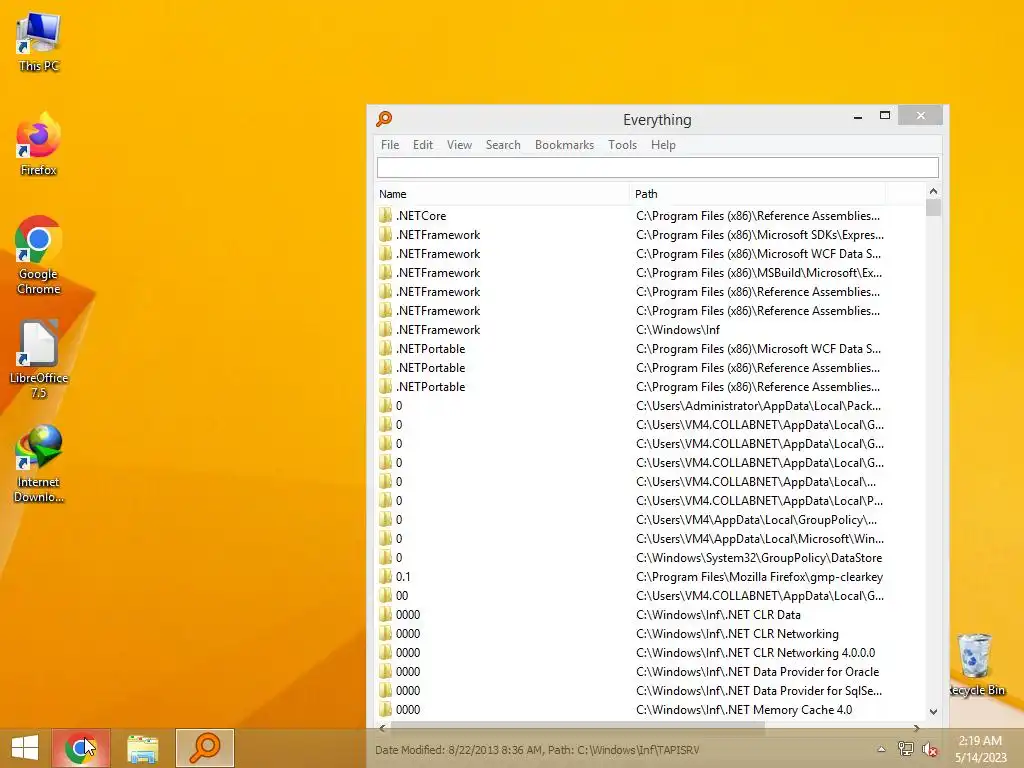Select .NETFramework folder under Microsoft SDKs path
This screenshot has height=768, width=1024.
(650, 234)
